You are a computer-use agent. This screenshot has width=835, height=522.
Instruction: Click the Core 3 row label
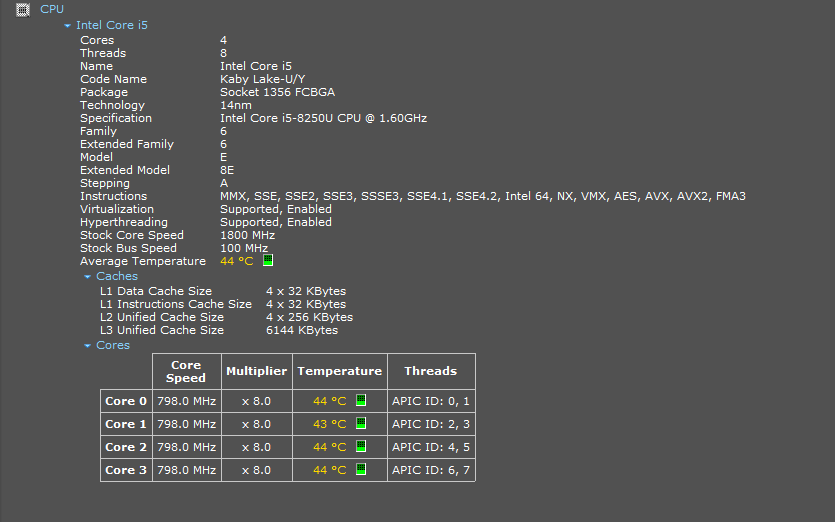(x=126, y=470)
